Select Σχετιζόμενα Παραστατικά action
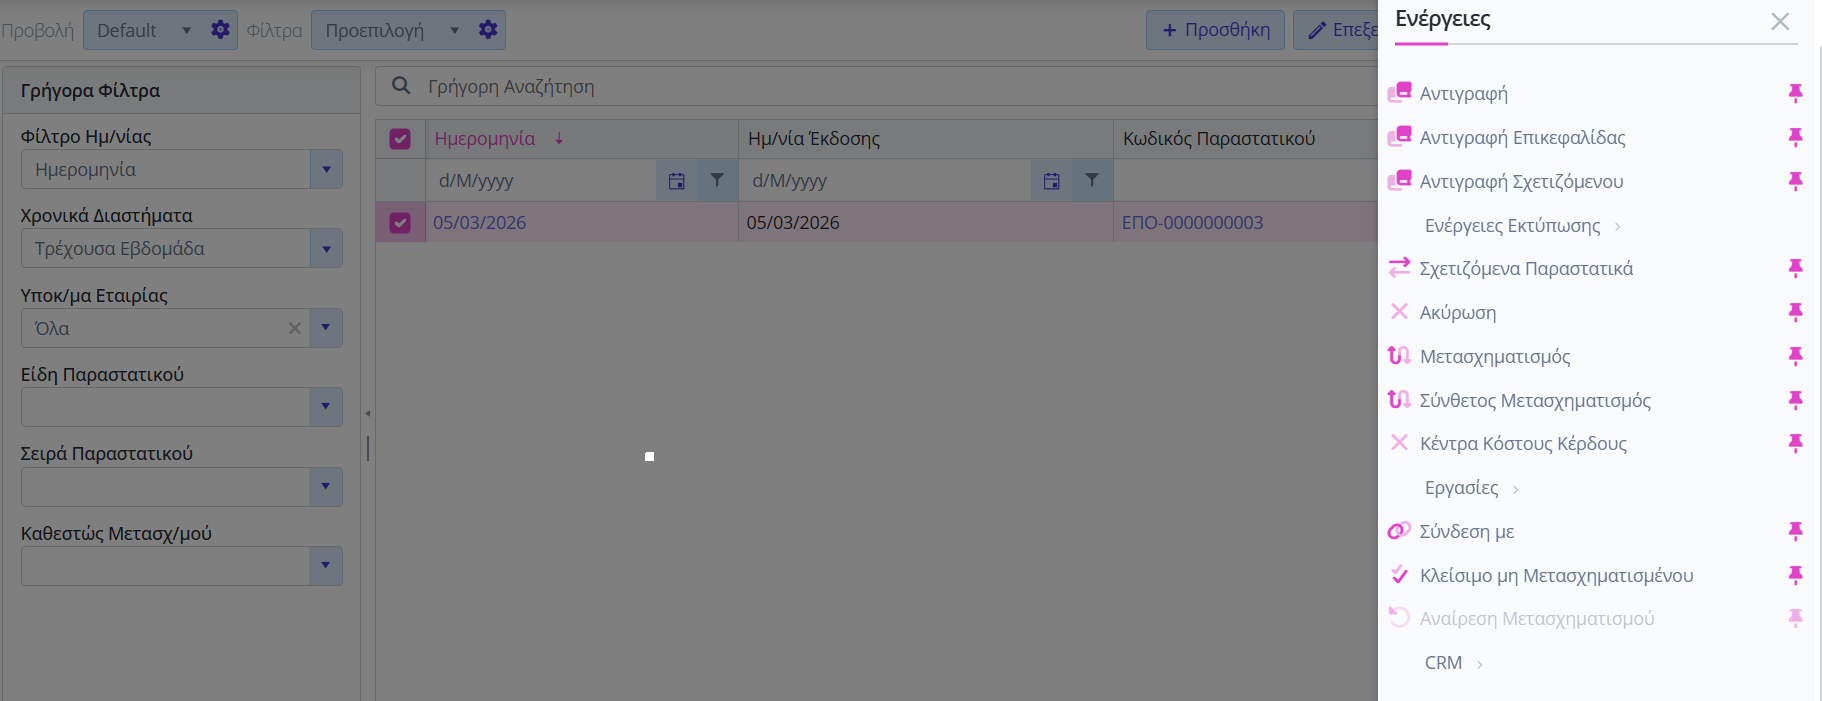This screenshot has width=1822, height=701. (x=1525, y=268)
